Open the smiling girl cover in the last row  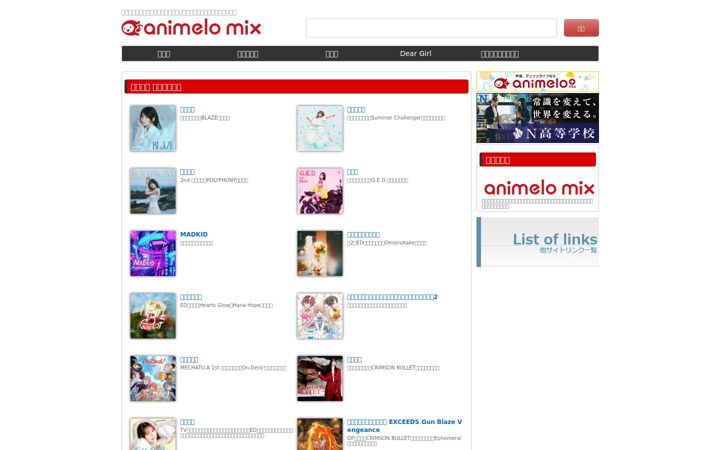point(153,434)
